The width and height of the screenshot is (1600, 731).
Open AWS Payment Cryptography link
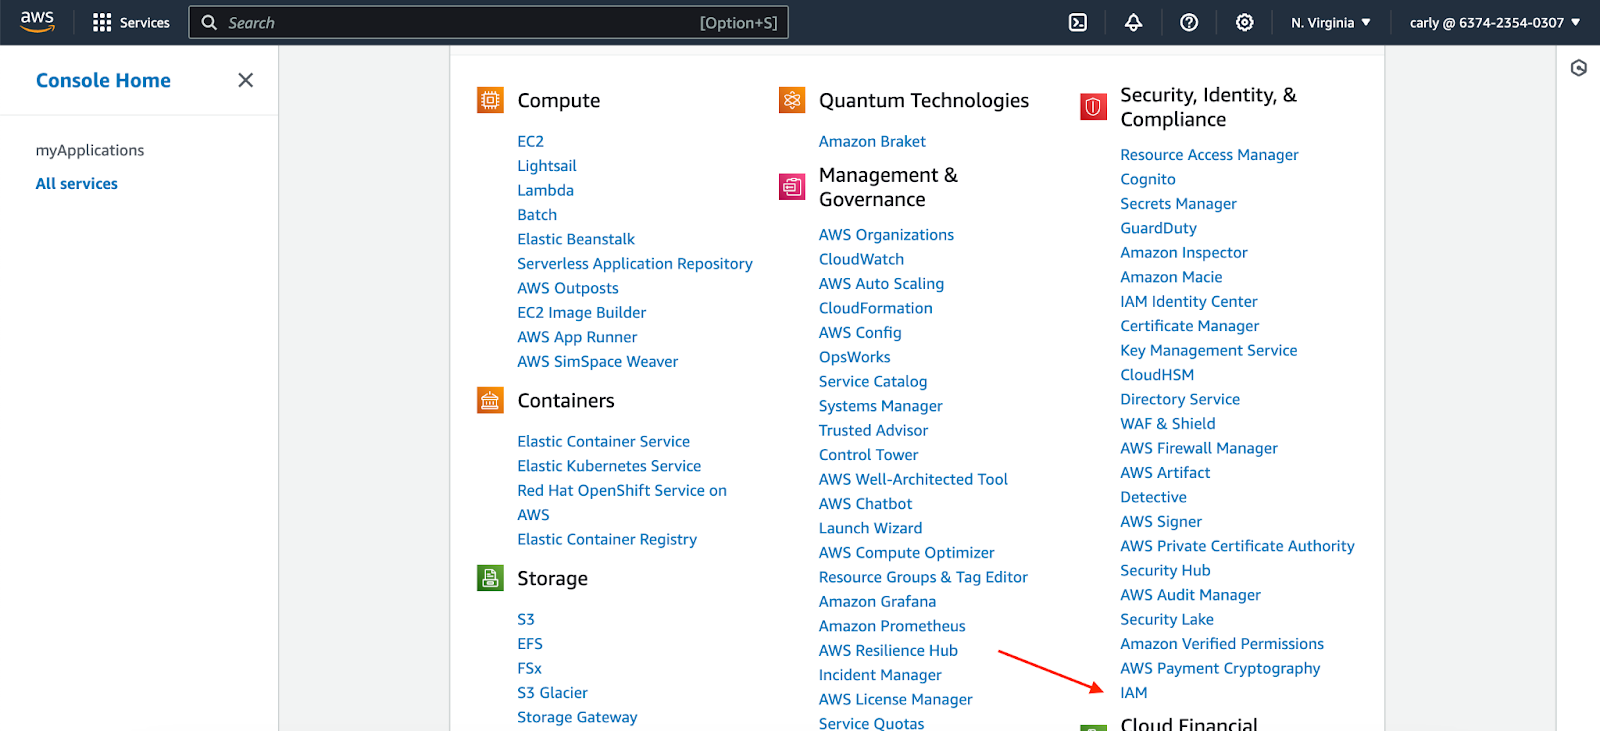(1220, 669)
